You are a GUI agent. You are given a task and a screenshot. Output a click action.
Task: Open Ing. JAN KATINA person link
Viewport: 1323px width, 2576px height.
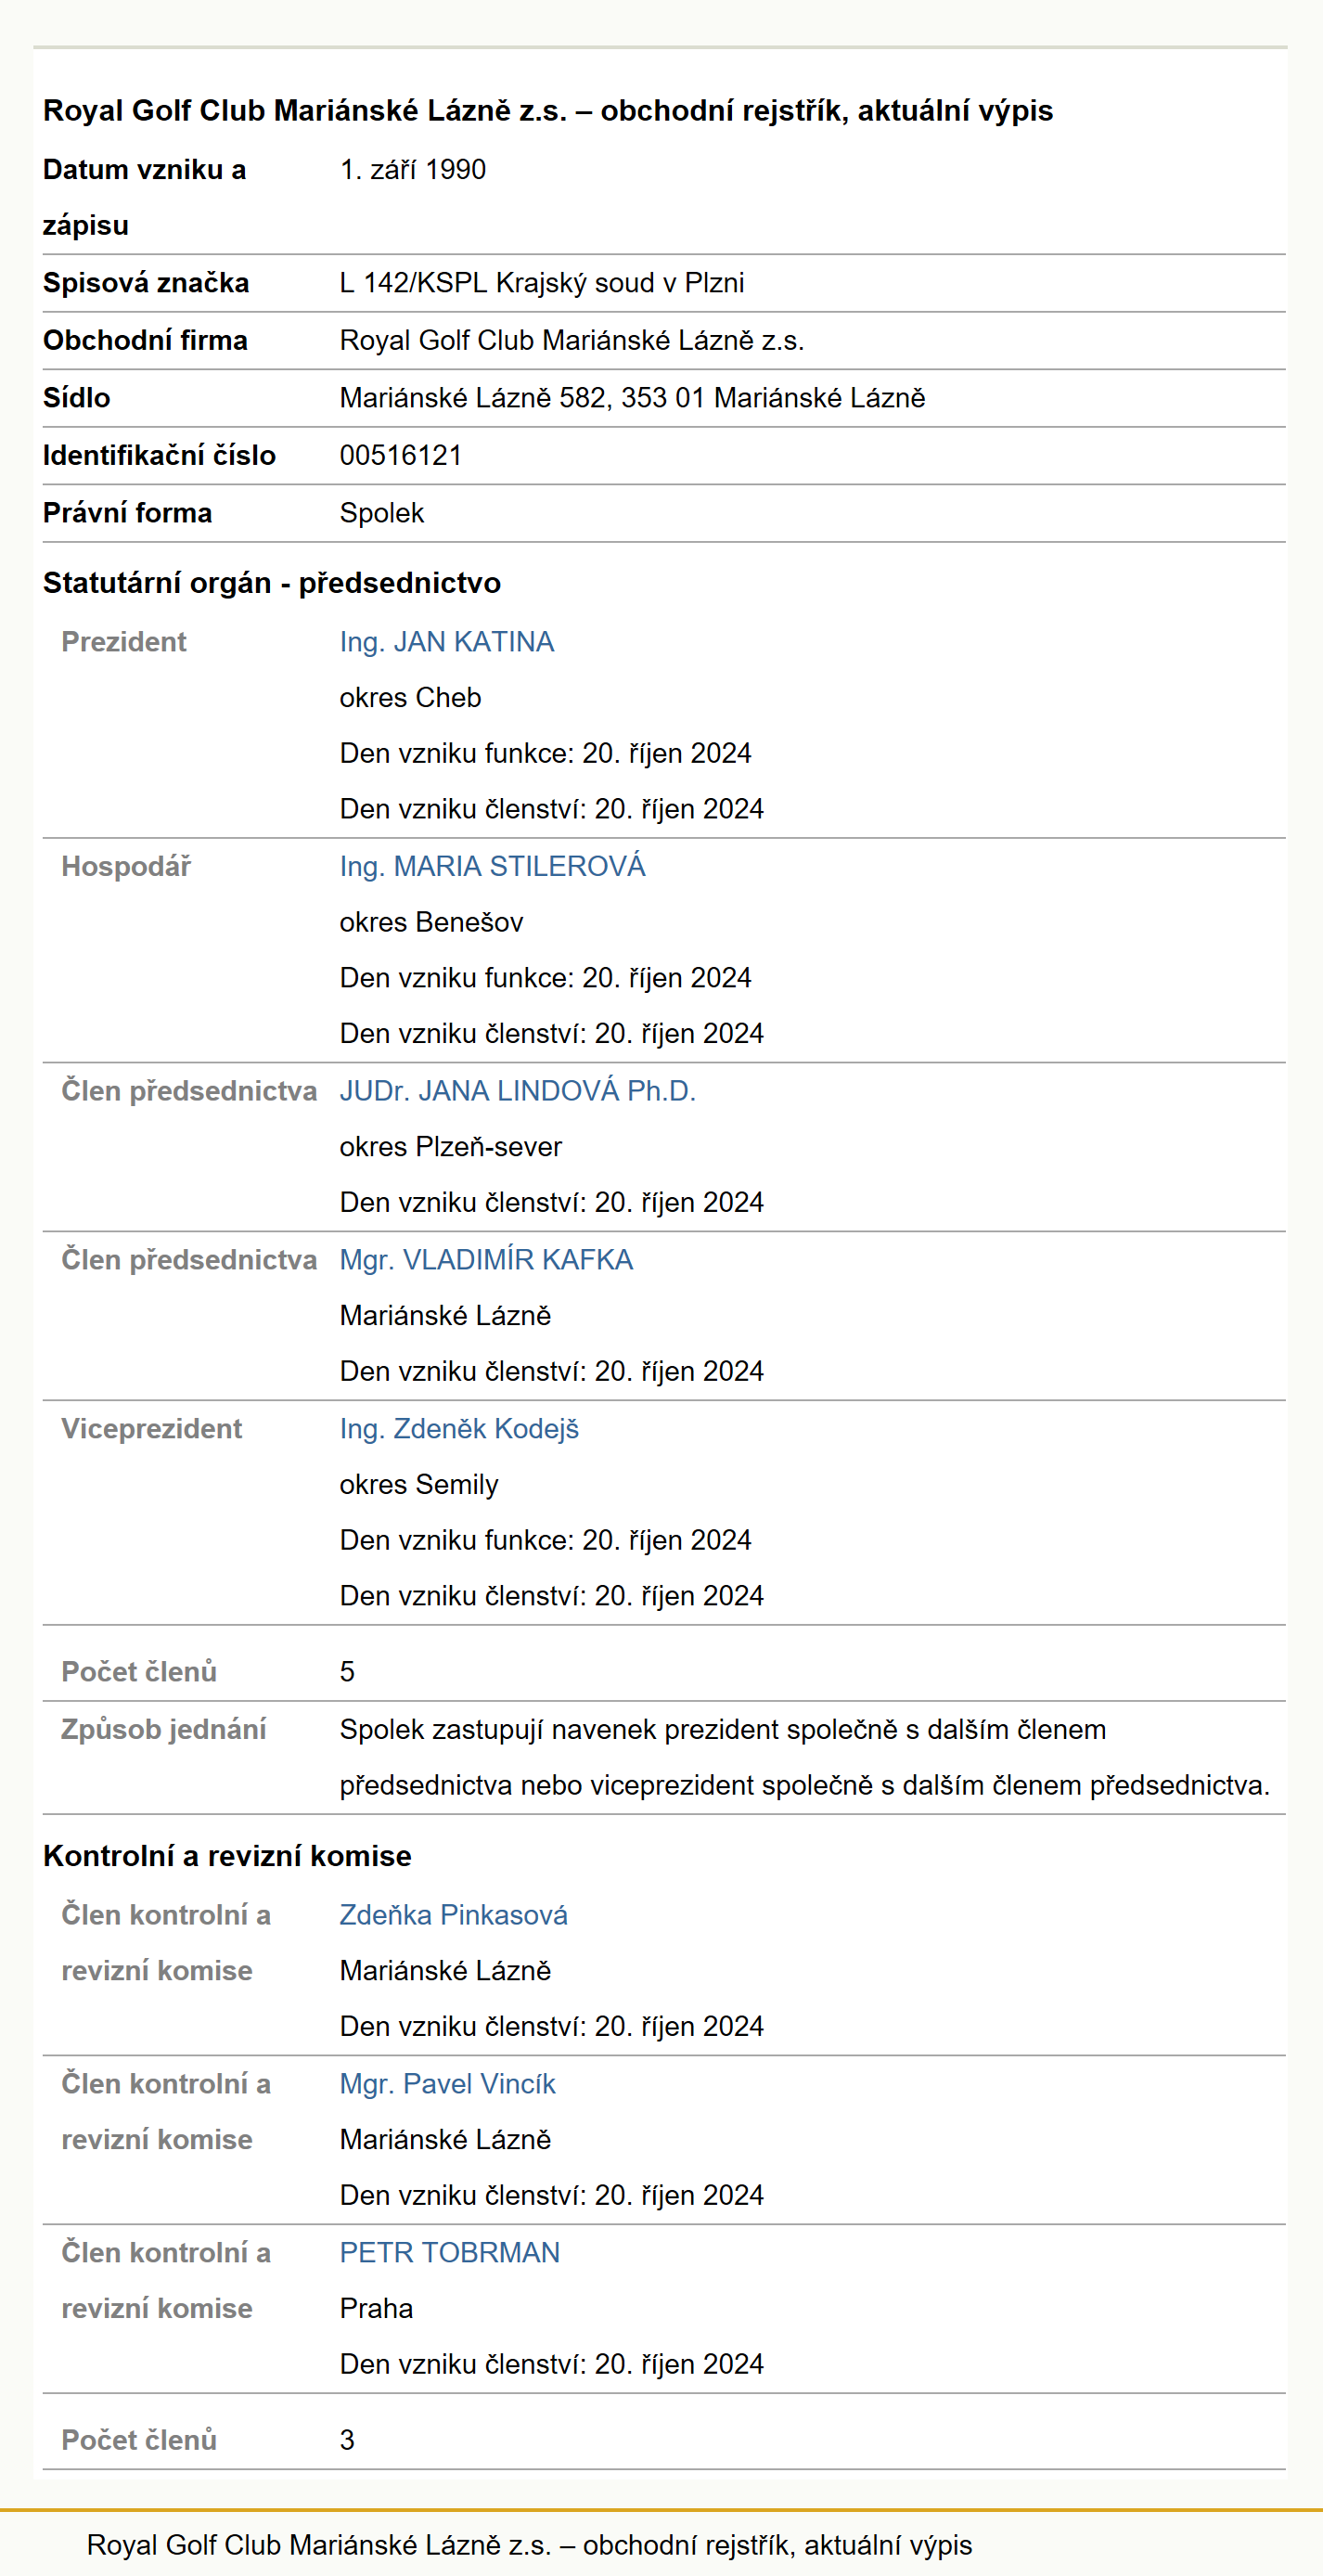tap(446, 642)
